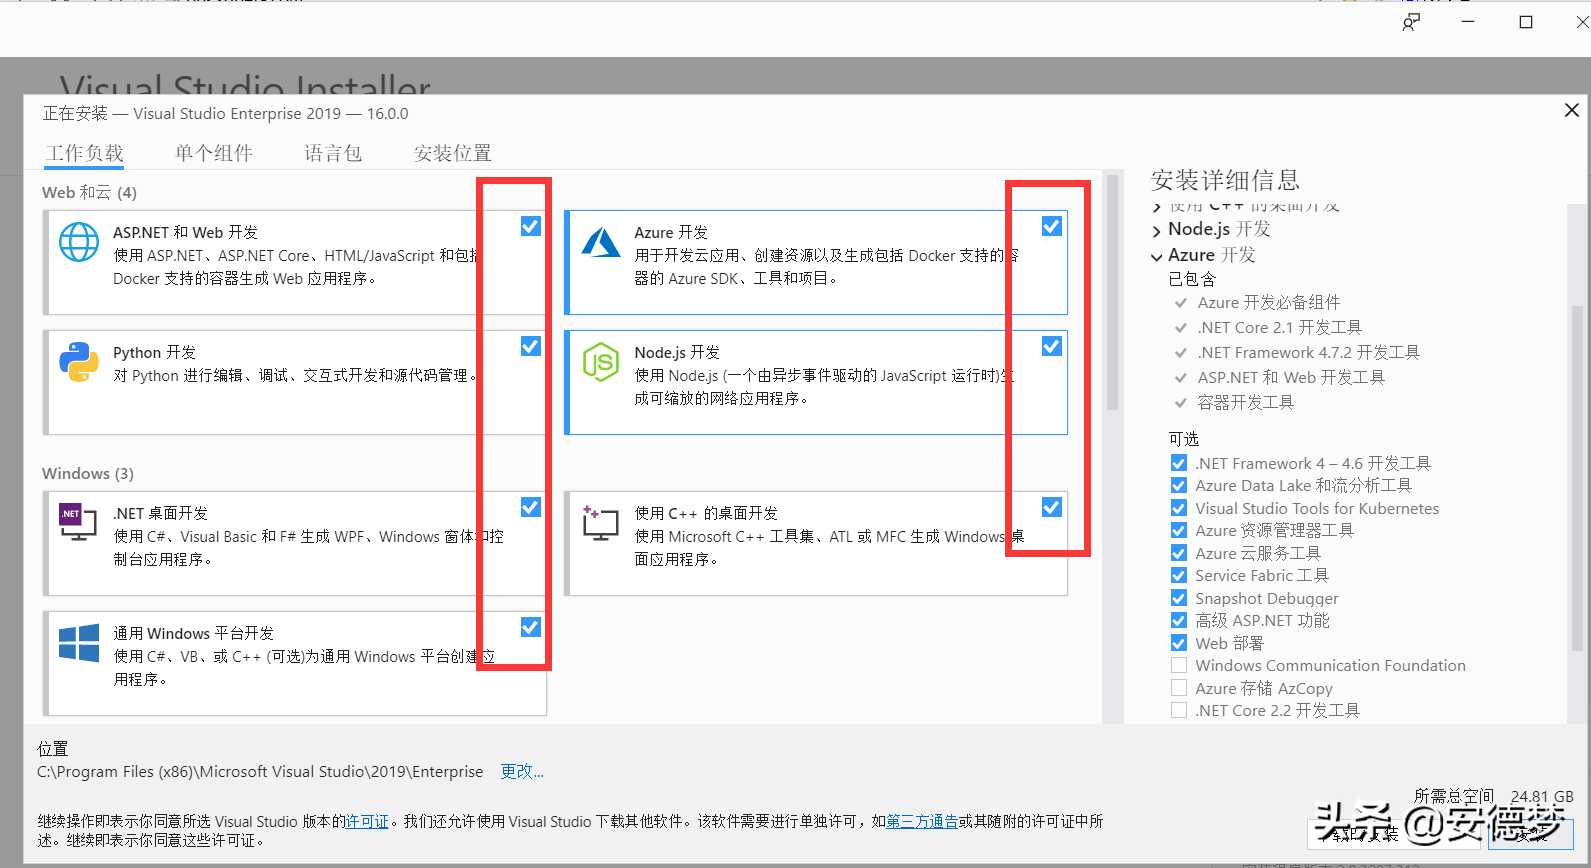
Task: Click the 更改... install location link
Action: 522,771
